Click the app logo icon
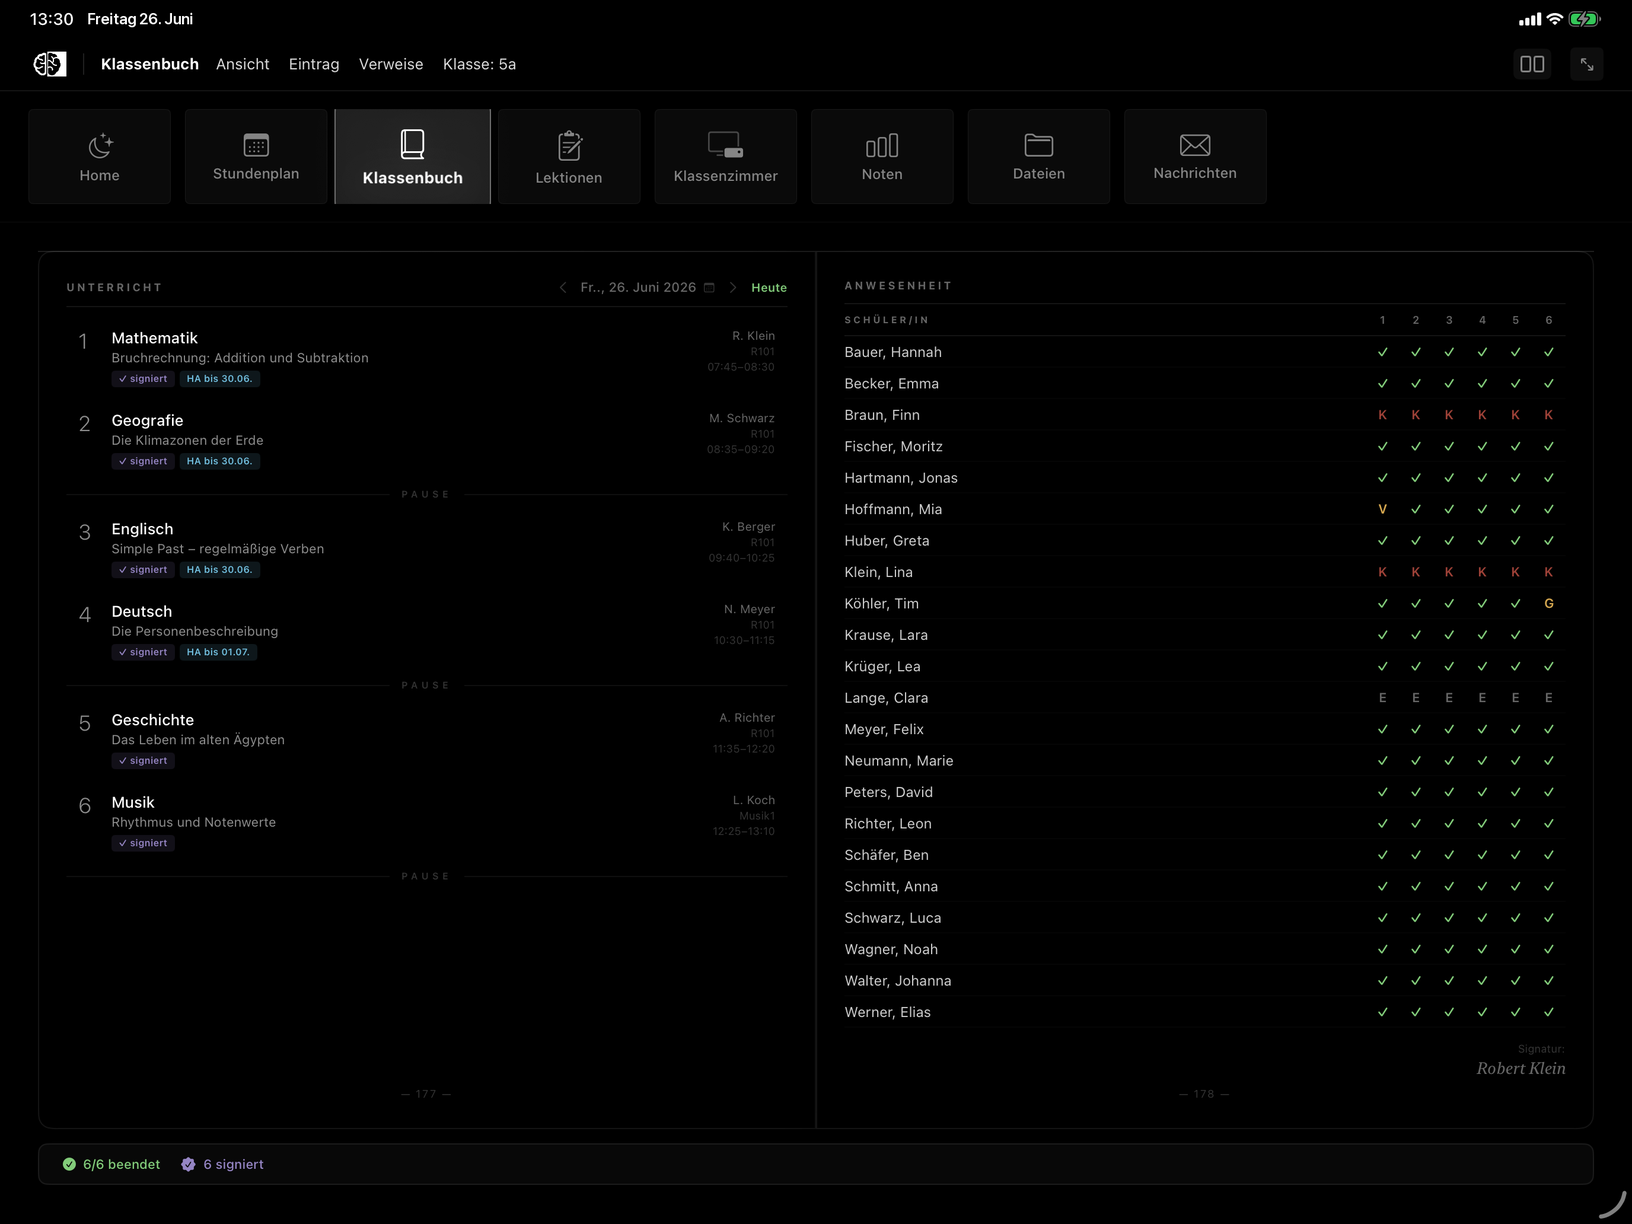 49,64
